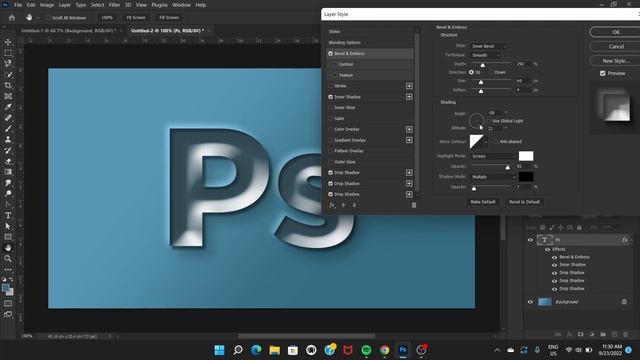
Task: Uncheck the Preview checkbox
Action: 602,73
